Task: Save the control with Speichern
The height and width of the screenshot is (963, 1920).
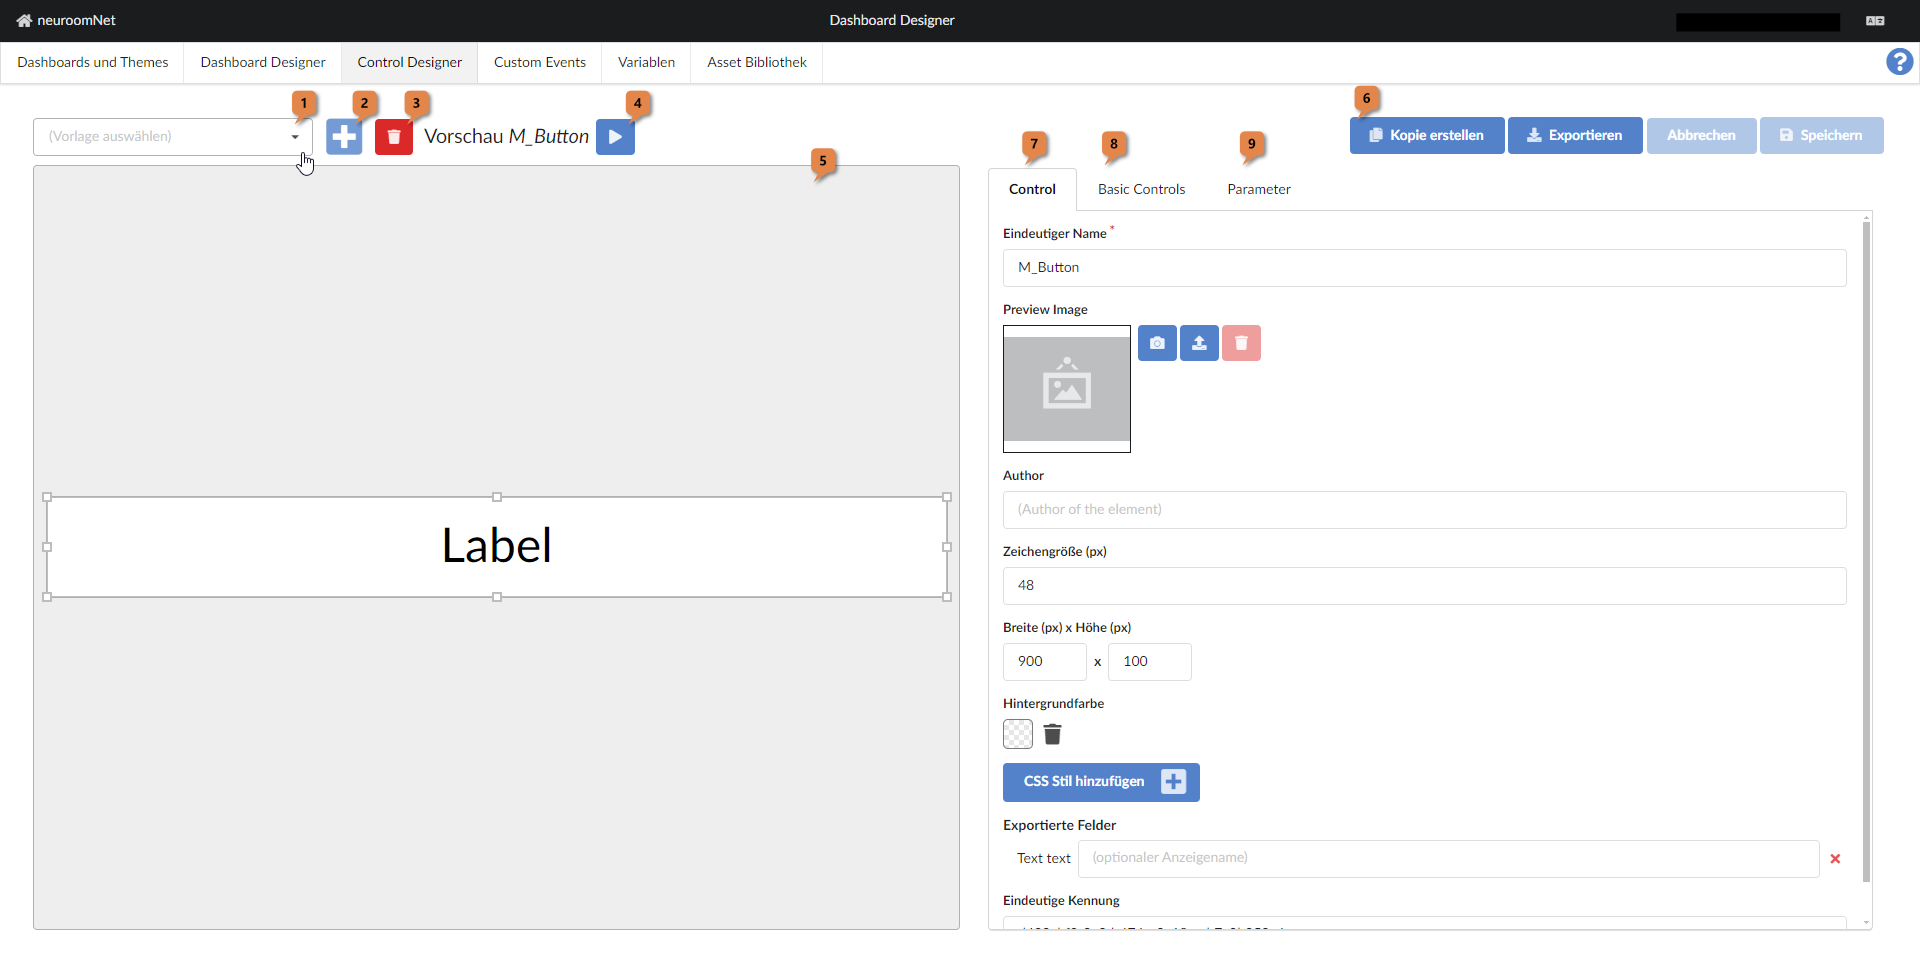Action: [x=1821, y=135]
